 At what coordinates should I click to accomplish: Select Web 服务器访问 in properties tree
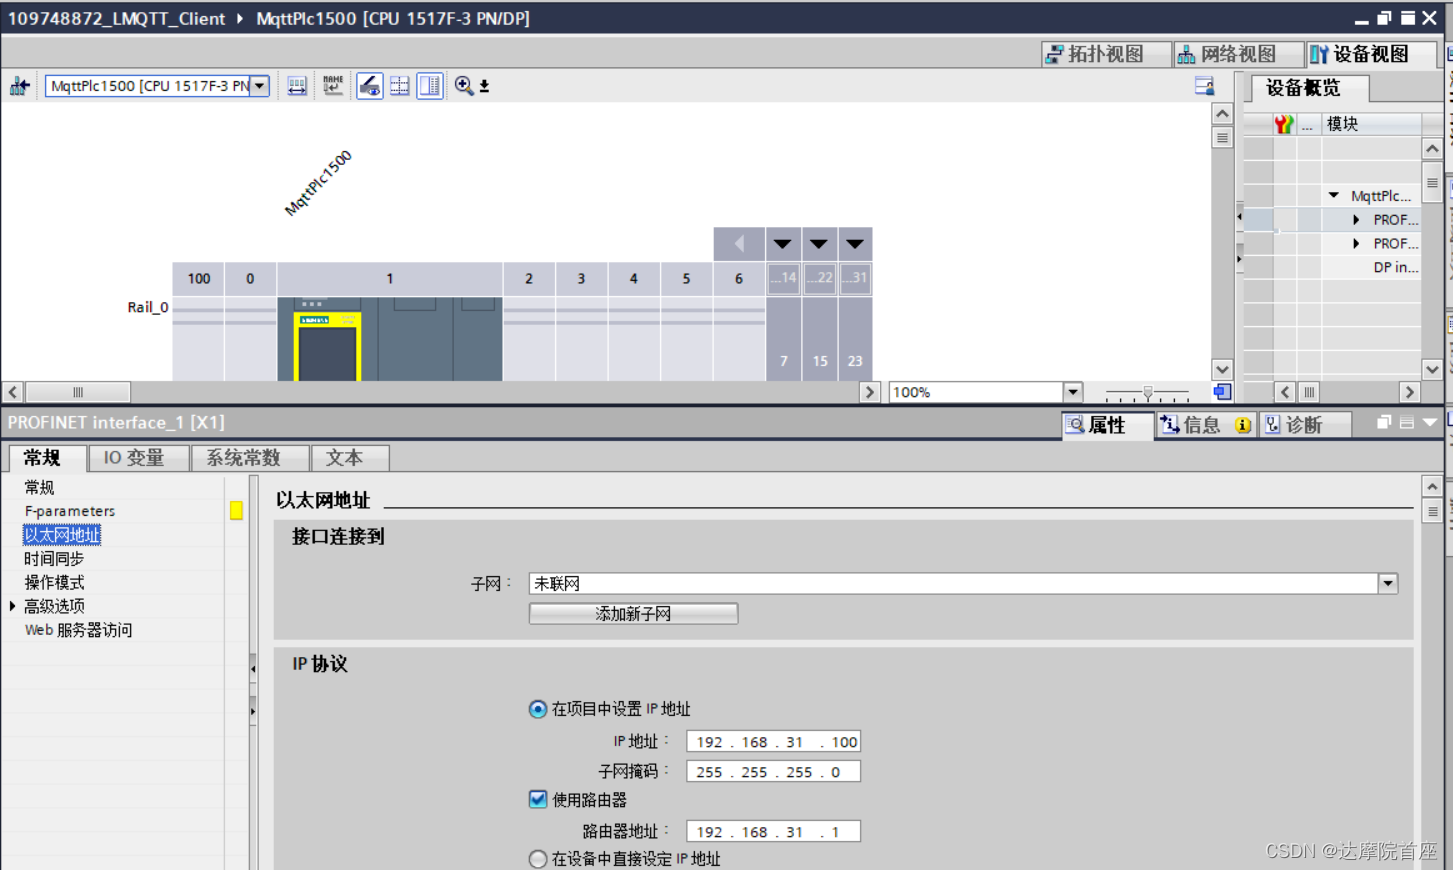pyautogui.click(x=78, y=630)
